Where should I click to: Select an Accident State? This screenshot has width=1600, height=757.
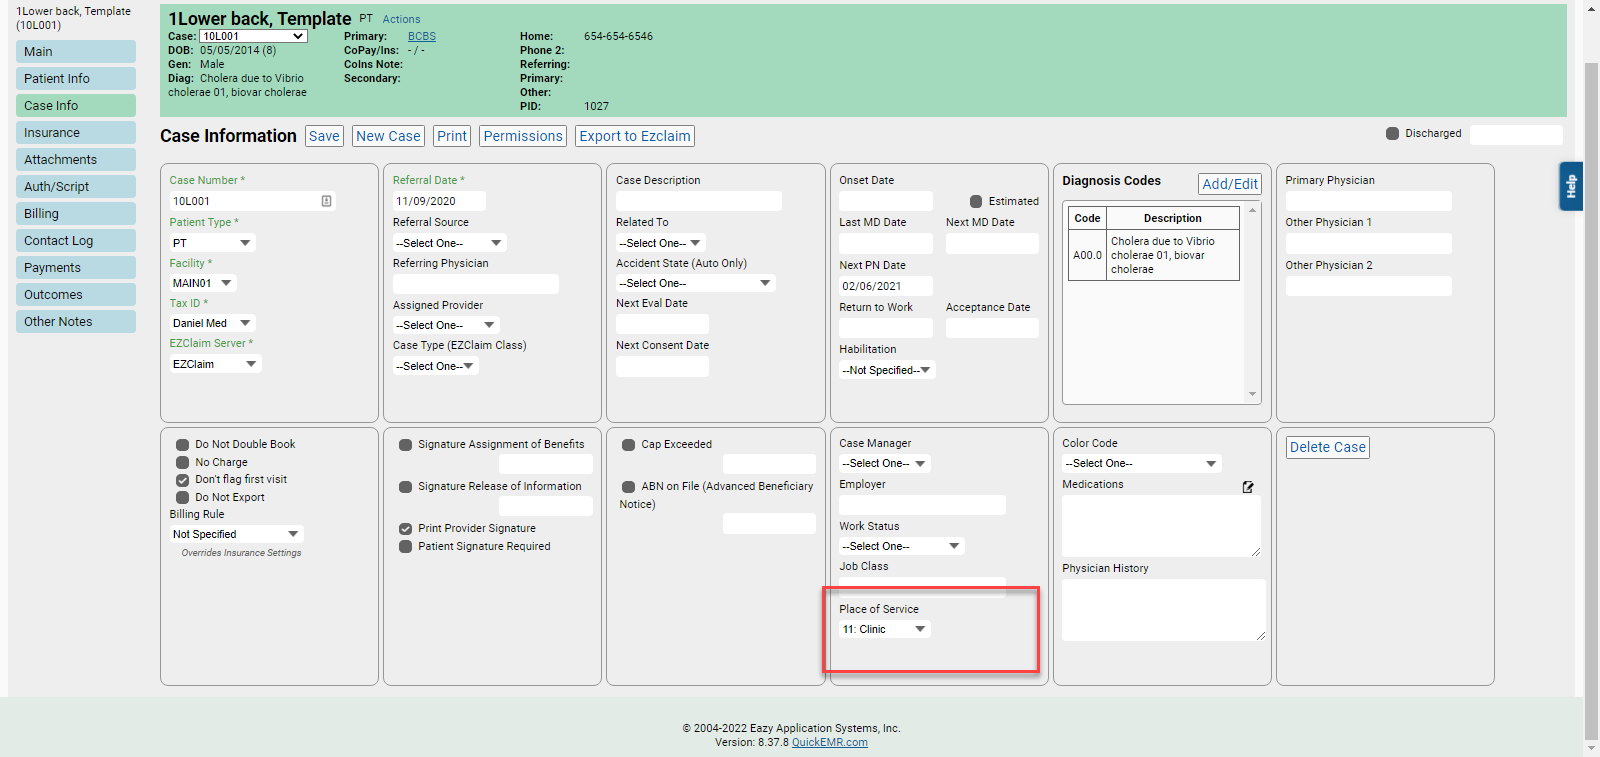point(696,283)
